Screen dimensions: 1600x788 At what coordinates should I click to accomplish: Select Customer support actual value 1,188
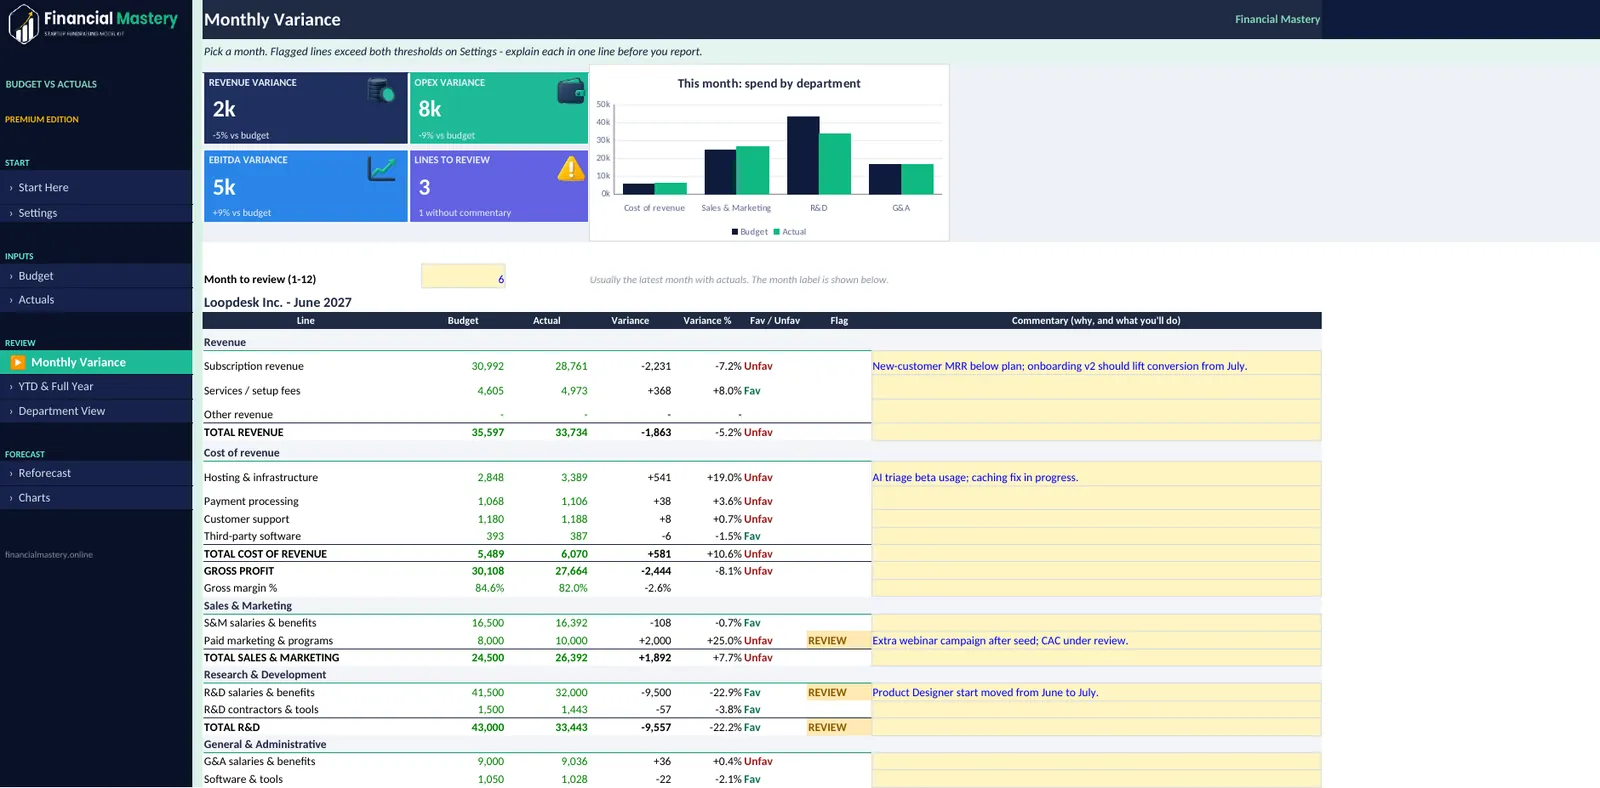point(574,520)
